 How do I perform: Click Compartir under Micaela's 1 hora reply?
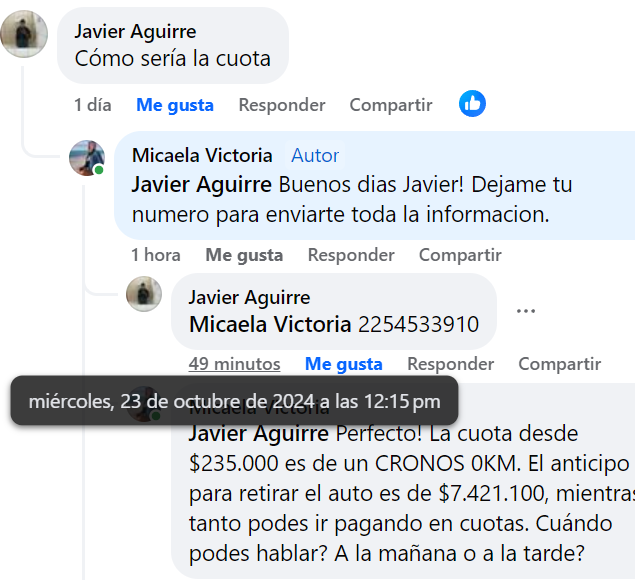click(460, 255)
